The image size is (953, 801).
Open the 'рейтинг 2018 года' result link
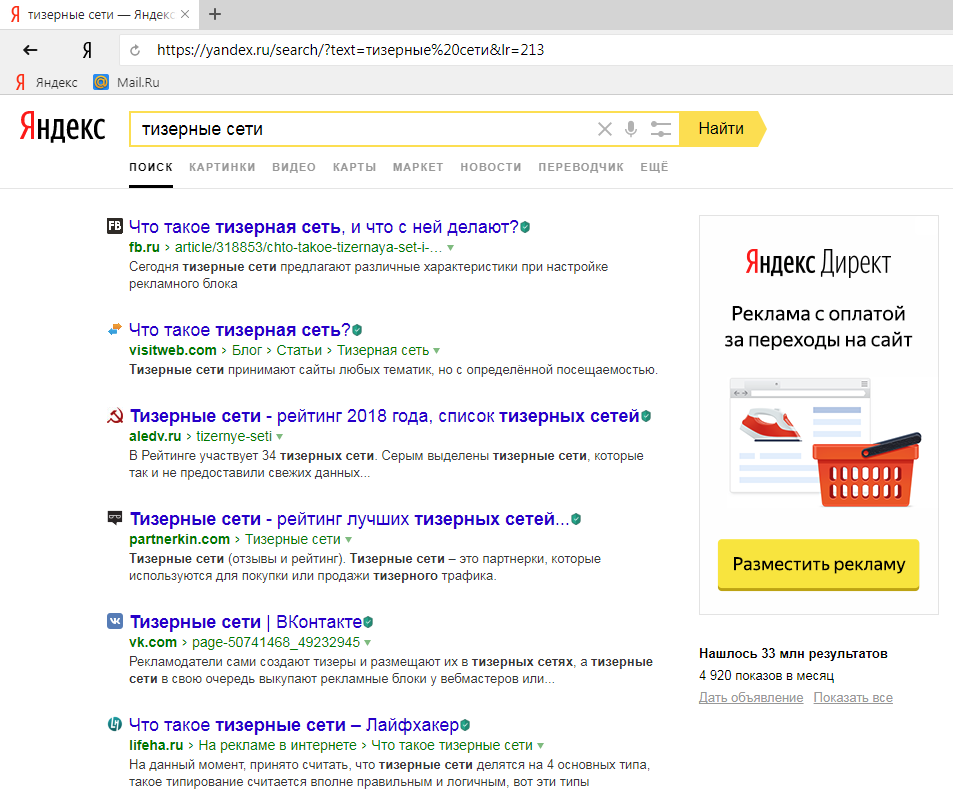(384, 416)
